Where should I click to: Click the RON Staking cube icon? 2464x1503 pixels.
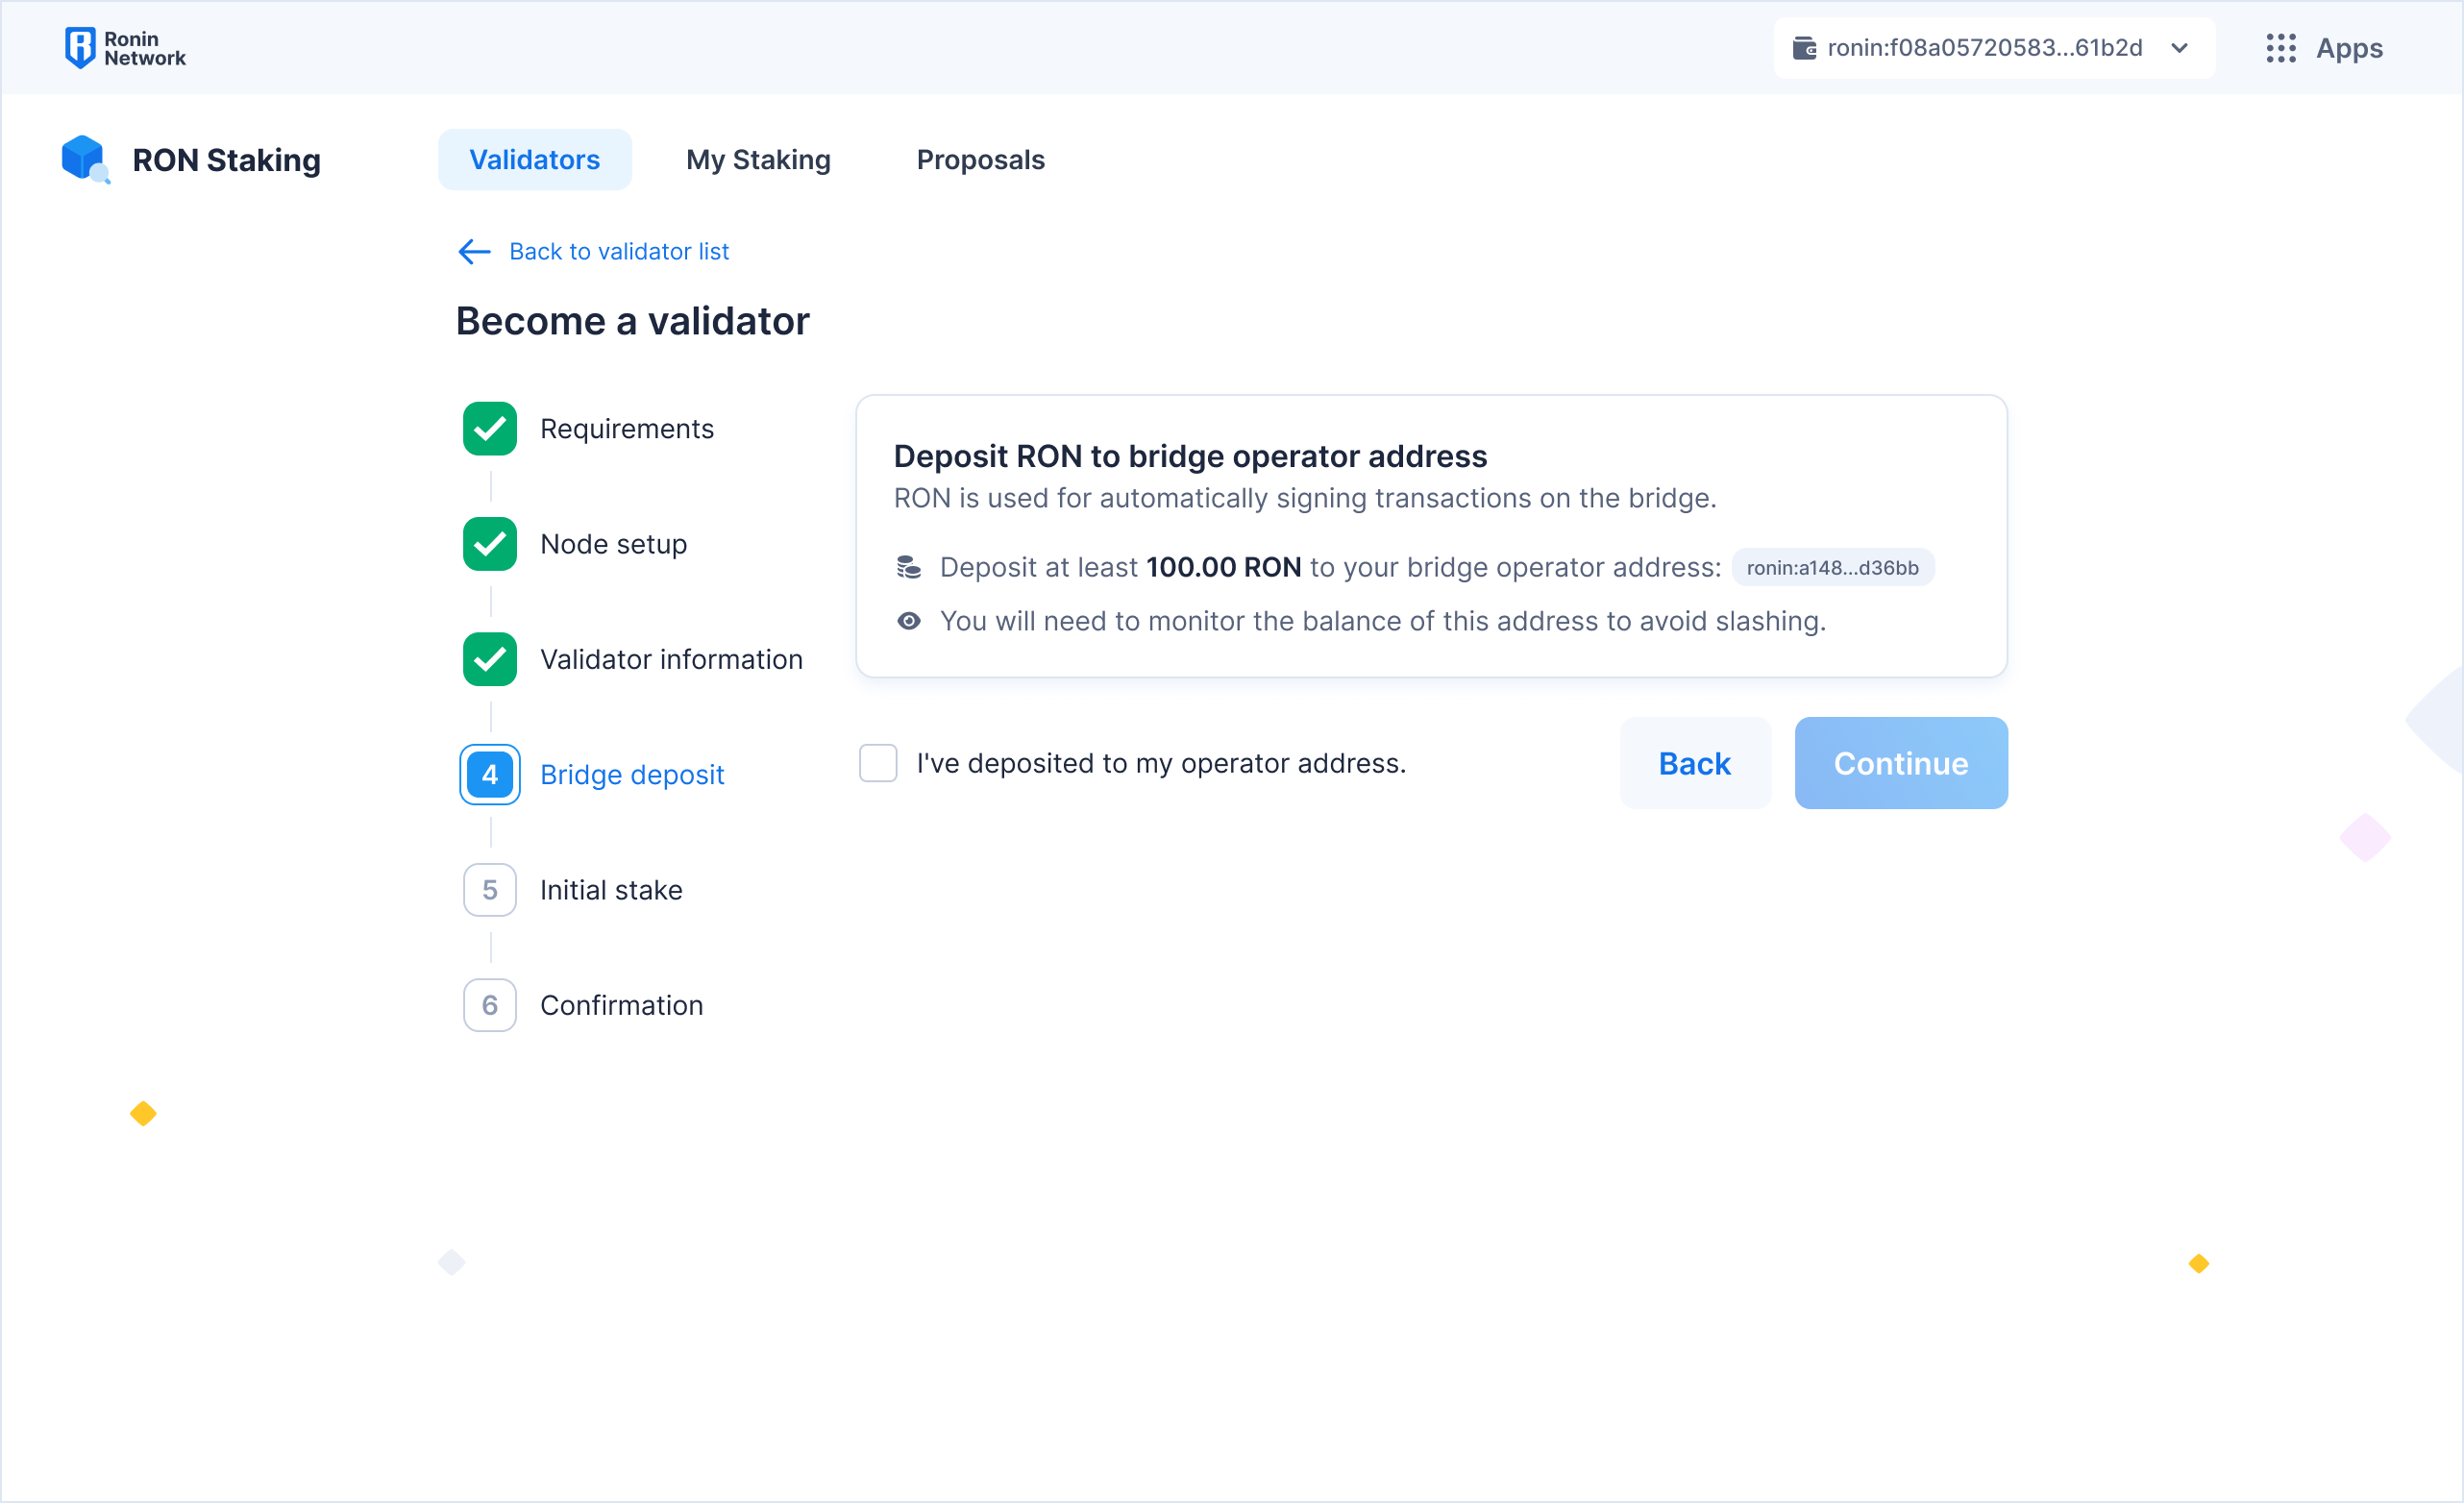click(x=85, y=159)
